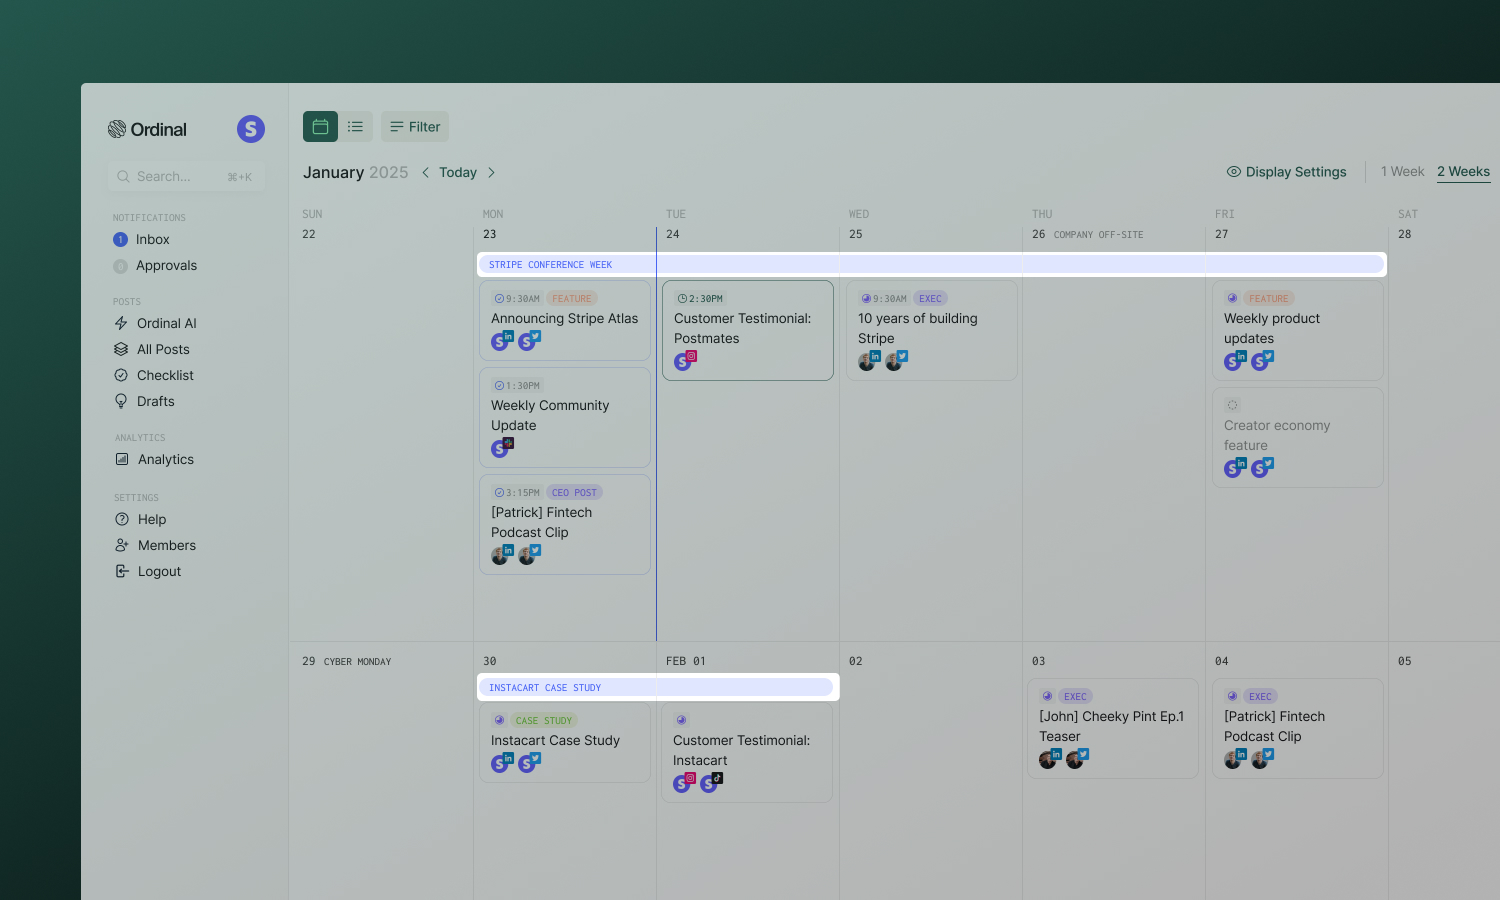The height and width of the screenshot is (900, 1500).
Task: Focus the Search field
Action: pyautogui.click(x=186, y=177)
